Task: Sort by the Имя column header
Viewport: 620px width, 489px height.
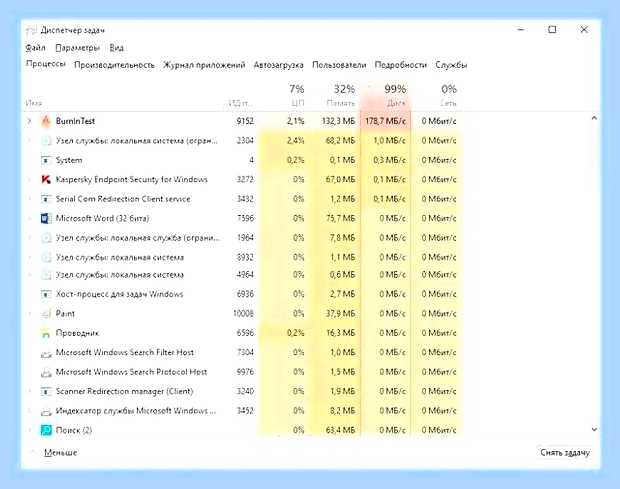Action: [x=34, y=103]
